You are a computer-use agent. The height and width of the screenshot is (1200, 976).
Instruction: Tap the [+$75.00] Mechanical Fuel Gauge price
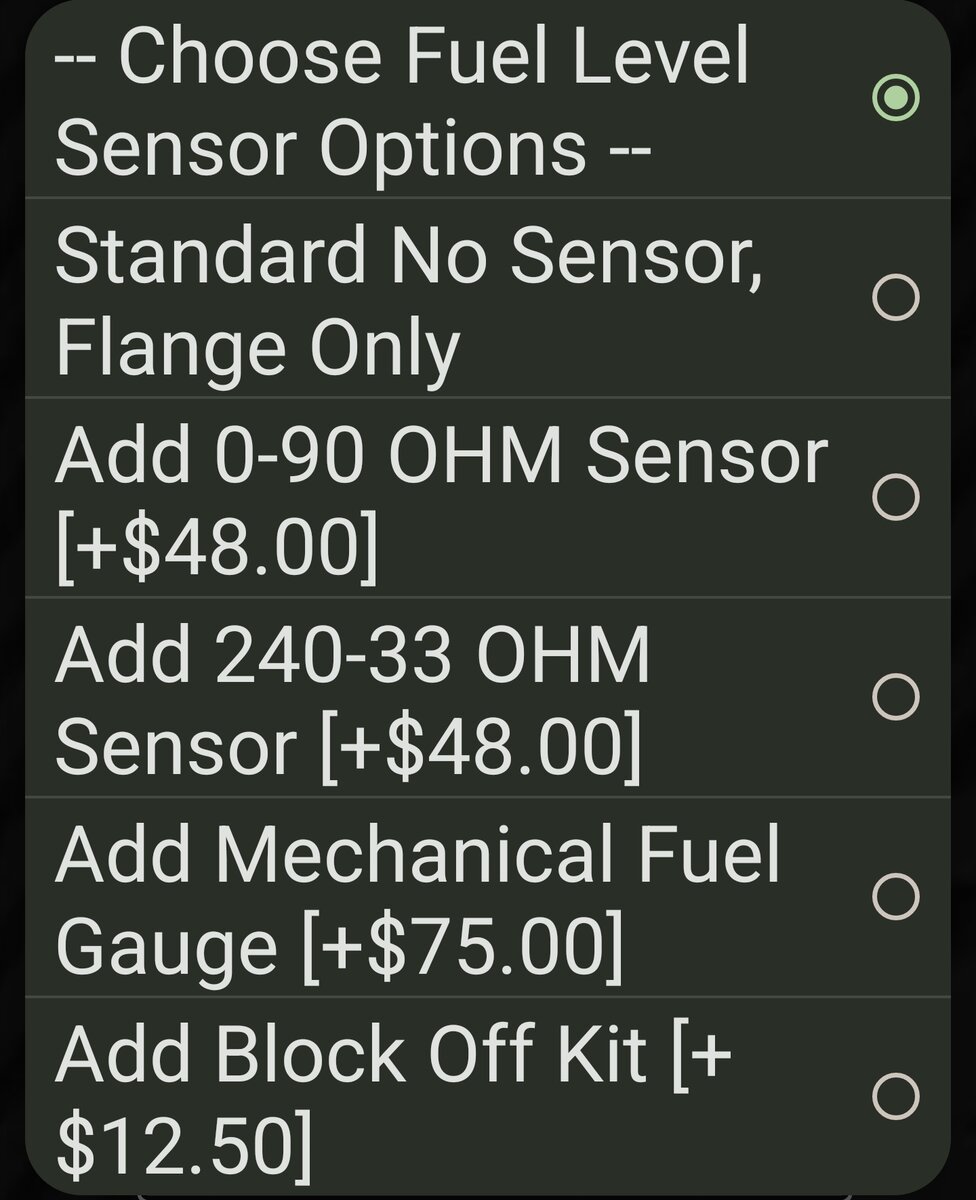tap(462, 946)
